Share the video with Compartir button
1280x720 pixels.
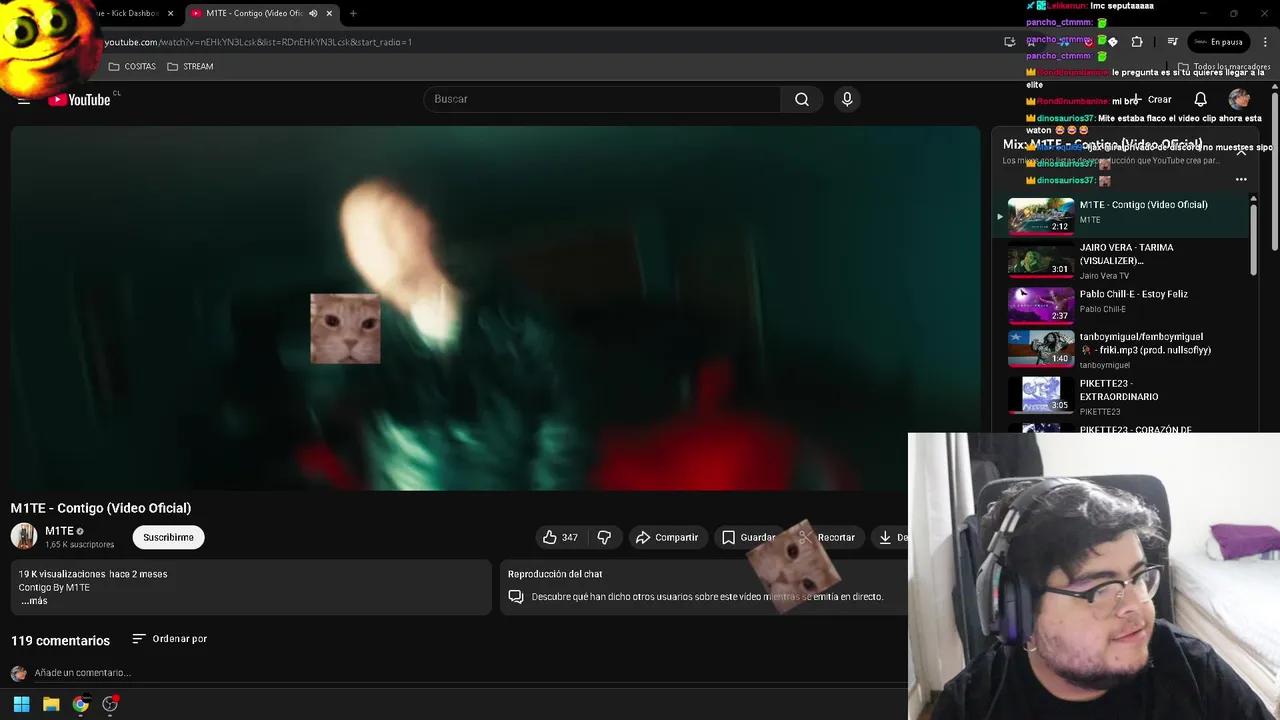click(667, 537)
